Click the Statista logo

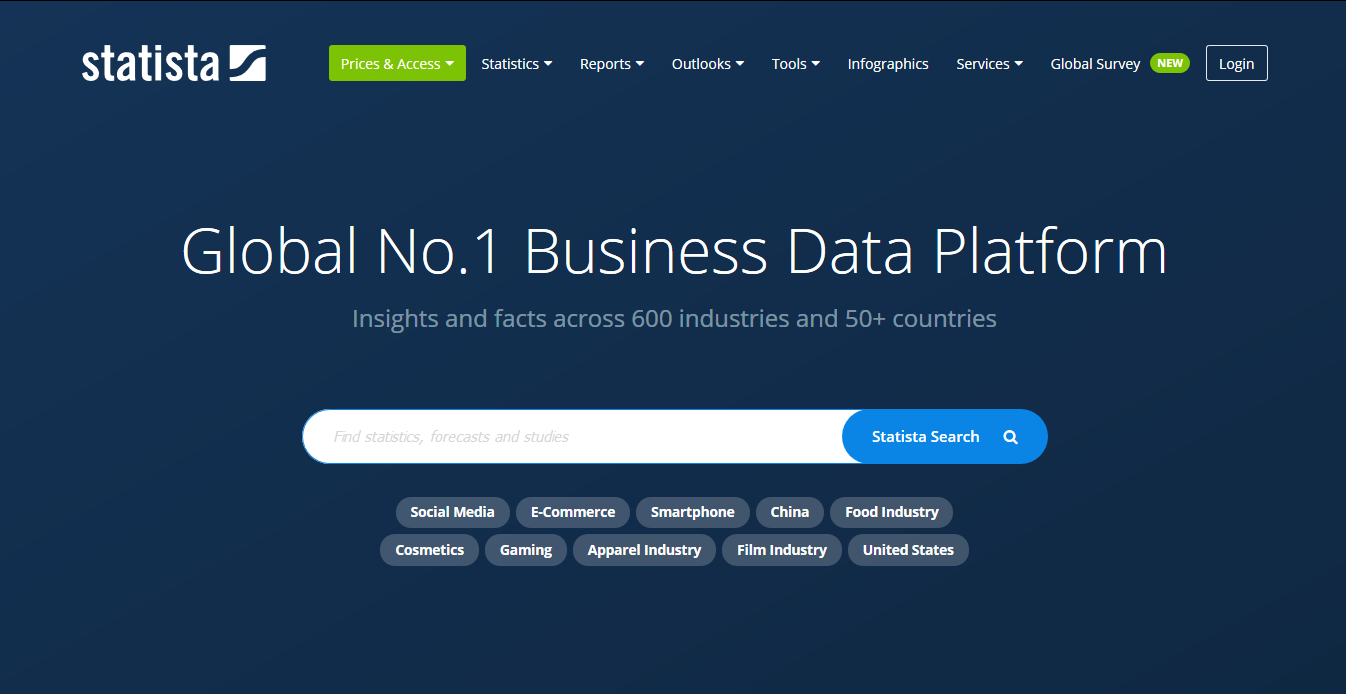pyautogui.click(x=174, y=64)
